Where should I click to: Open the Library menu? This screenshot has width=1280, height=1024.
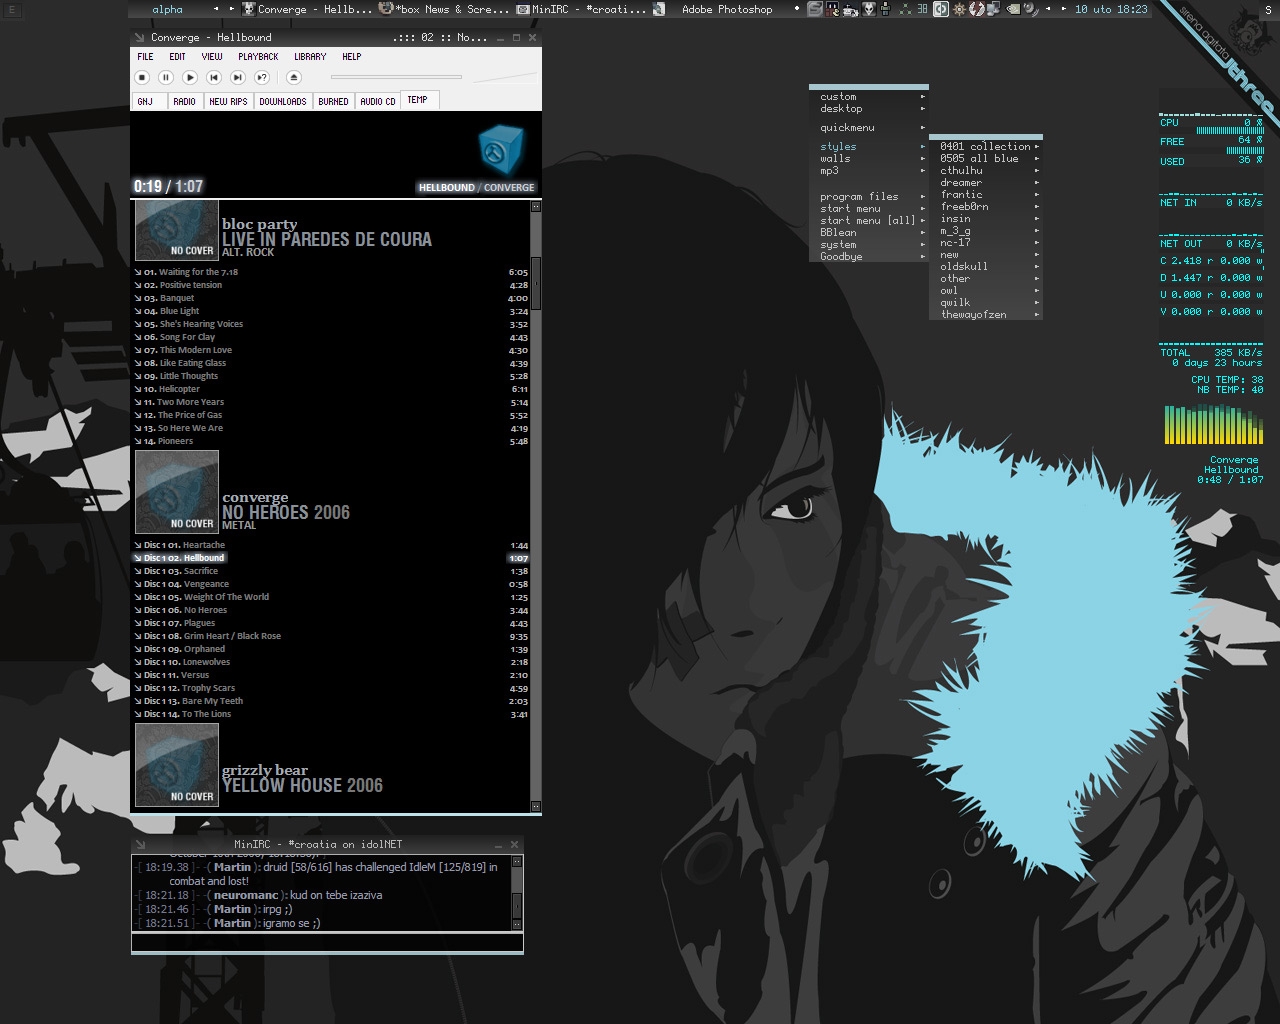click(310, 57)
